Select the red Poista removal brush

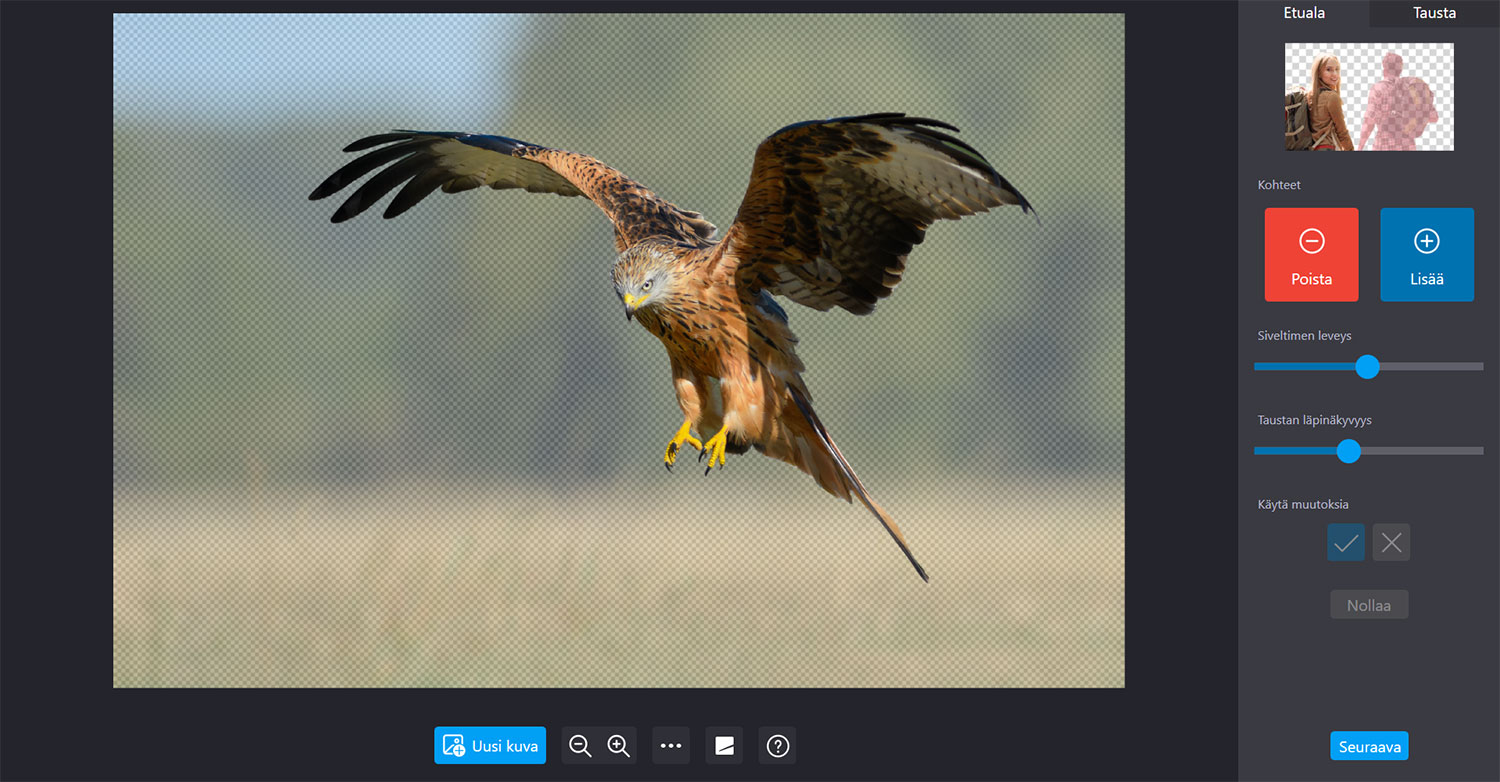(1311, 254)
